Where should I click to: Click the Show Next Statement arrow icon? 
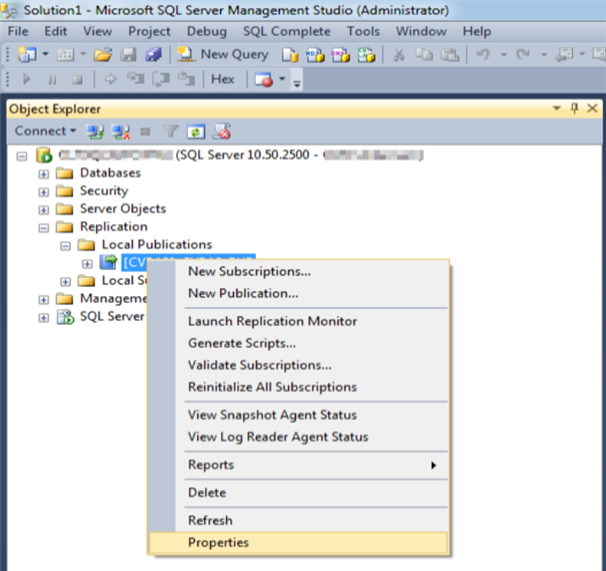click(x=111, y=79)
